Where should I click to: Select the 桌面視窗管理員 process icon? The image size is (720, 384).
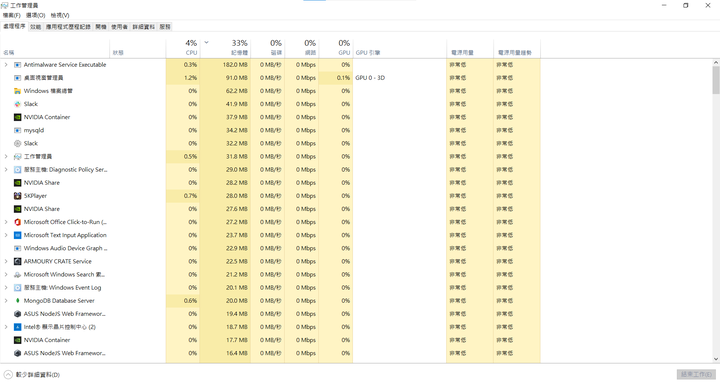(17, 78)
